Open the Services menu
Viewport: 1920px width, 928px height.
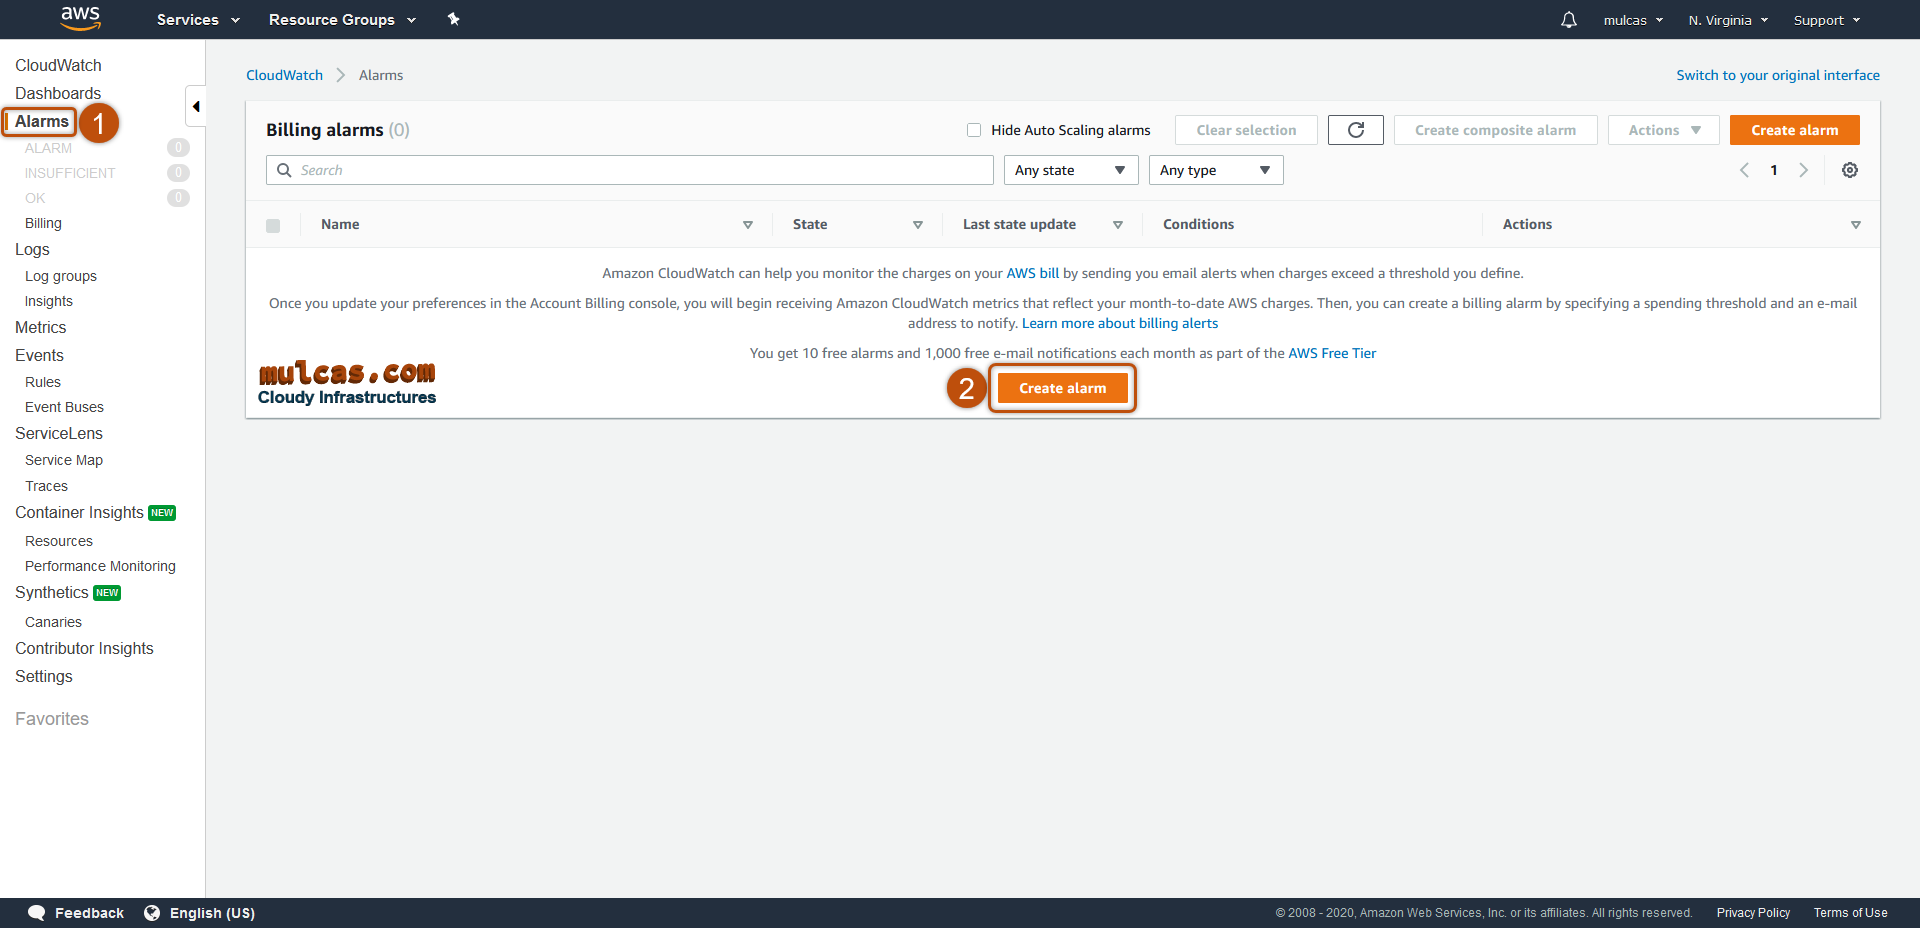coord(198,20)
